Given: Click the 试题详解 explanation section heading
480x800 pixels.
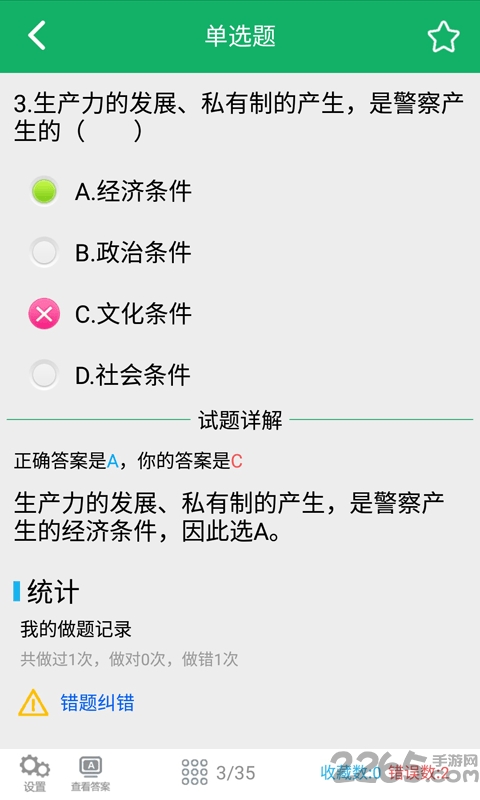Looking at the screenshot, I should click(x=240, y=420).
